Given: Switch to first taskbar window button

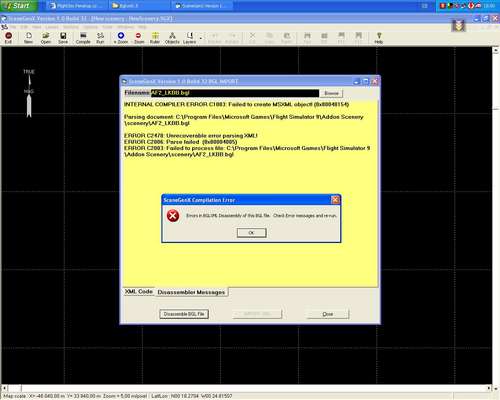Looking at the screenshot, I should click(x=77, y=6).
